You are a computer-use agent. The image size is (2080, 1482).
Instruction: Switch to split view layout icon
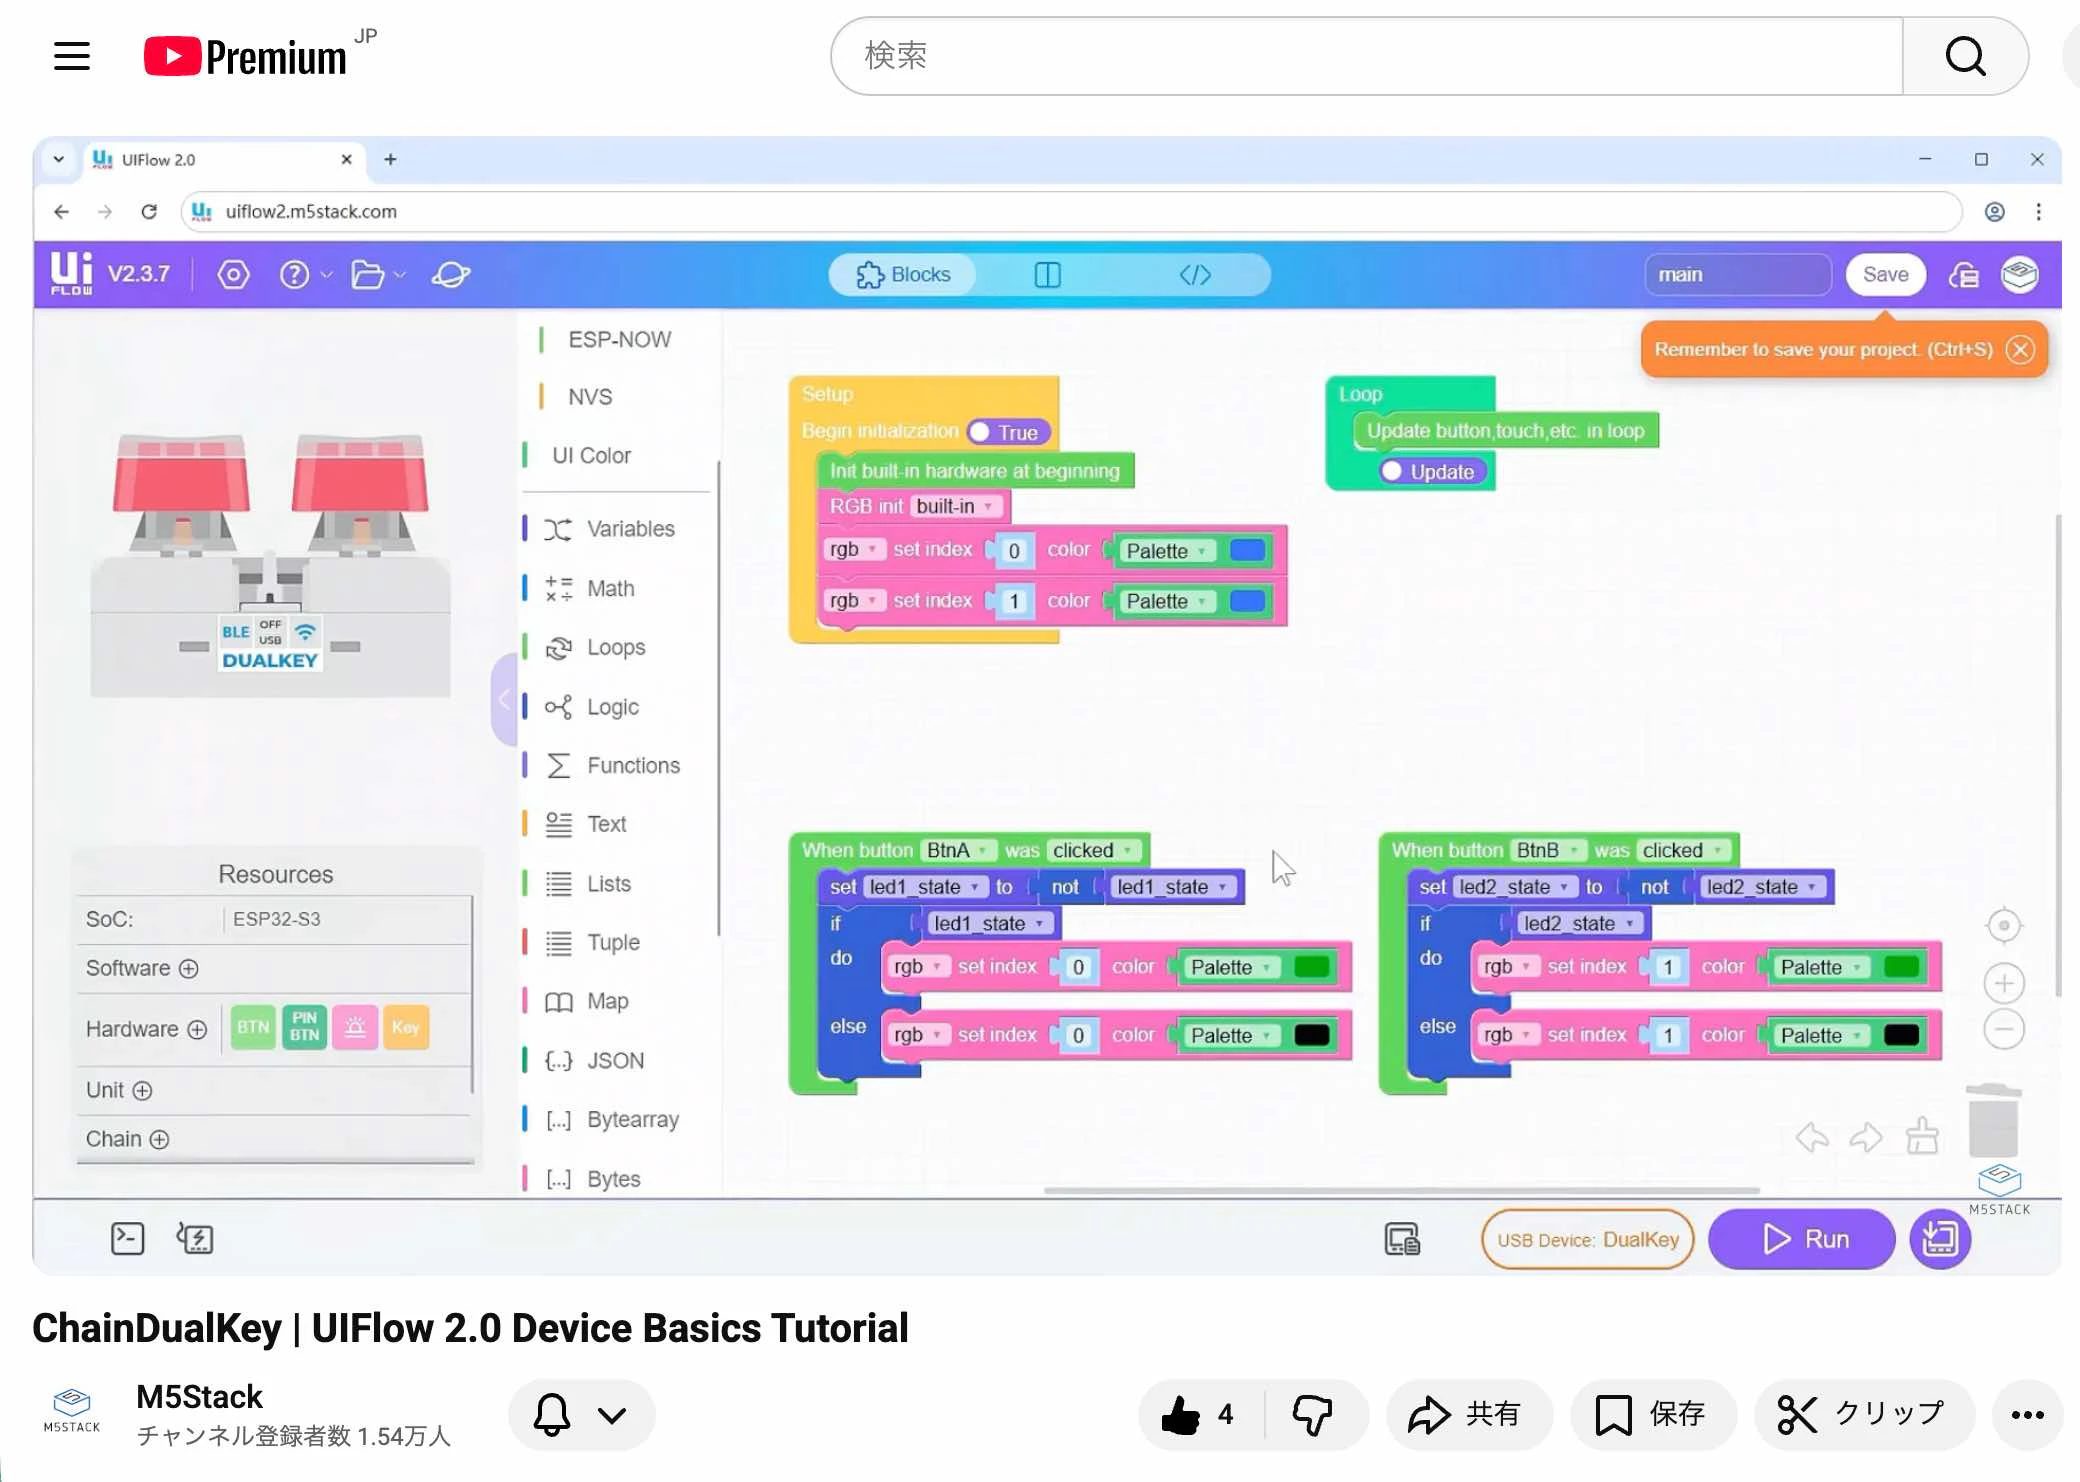1047,274
